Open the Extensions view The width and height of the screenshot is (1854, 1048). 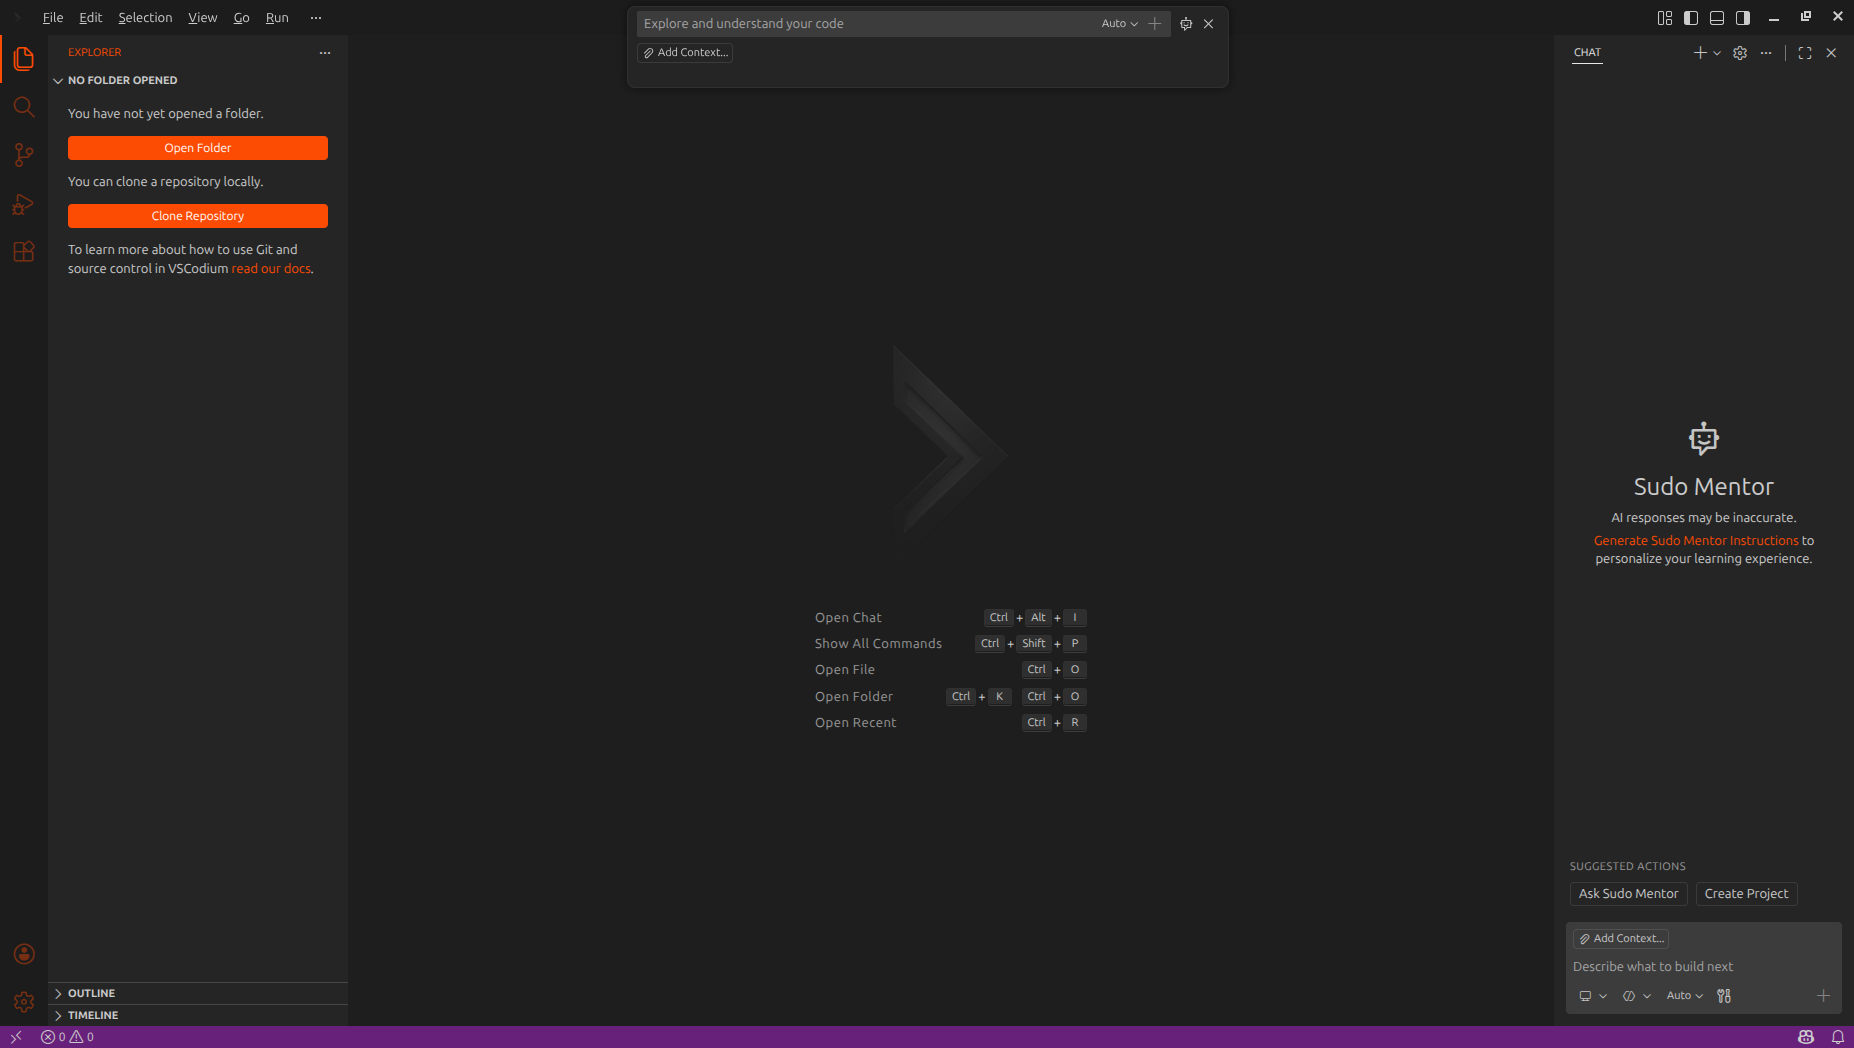pos(24,252)
